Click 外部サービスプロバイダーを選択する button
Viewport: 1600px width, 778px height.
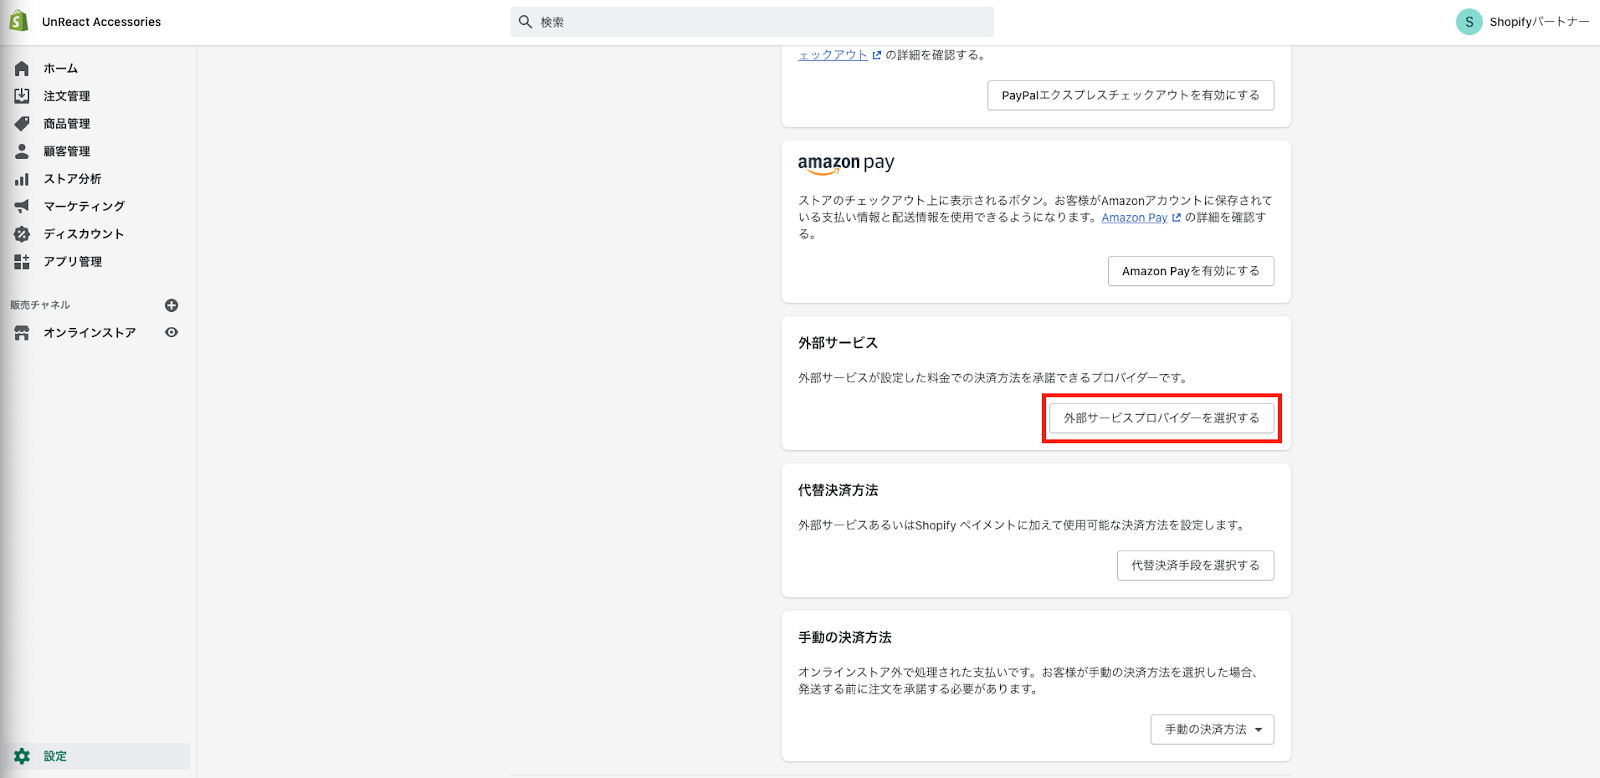click(1162, 418)
